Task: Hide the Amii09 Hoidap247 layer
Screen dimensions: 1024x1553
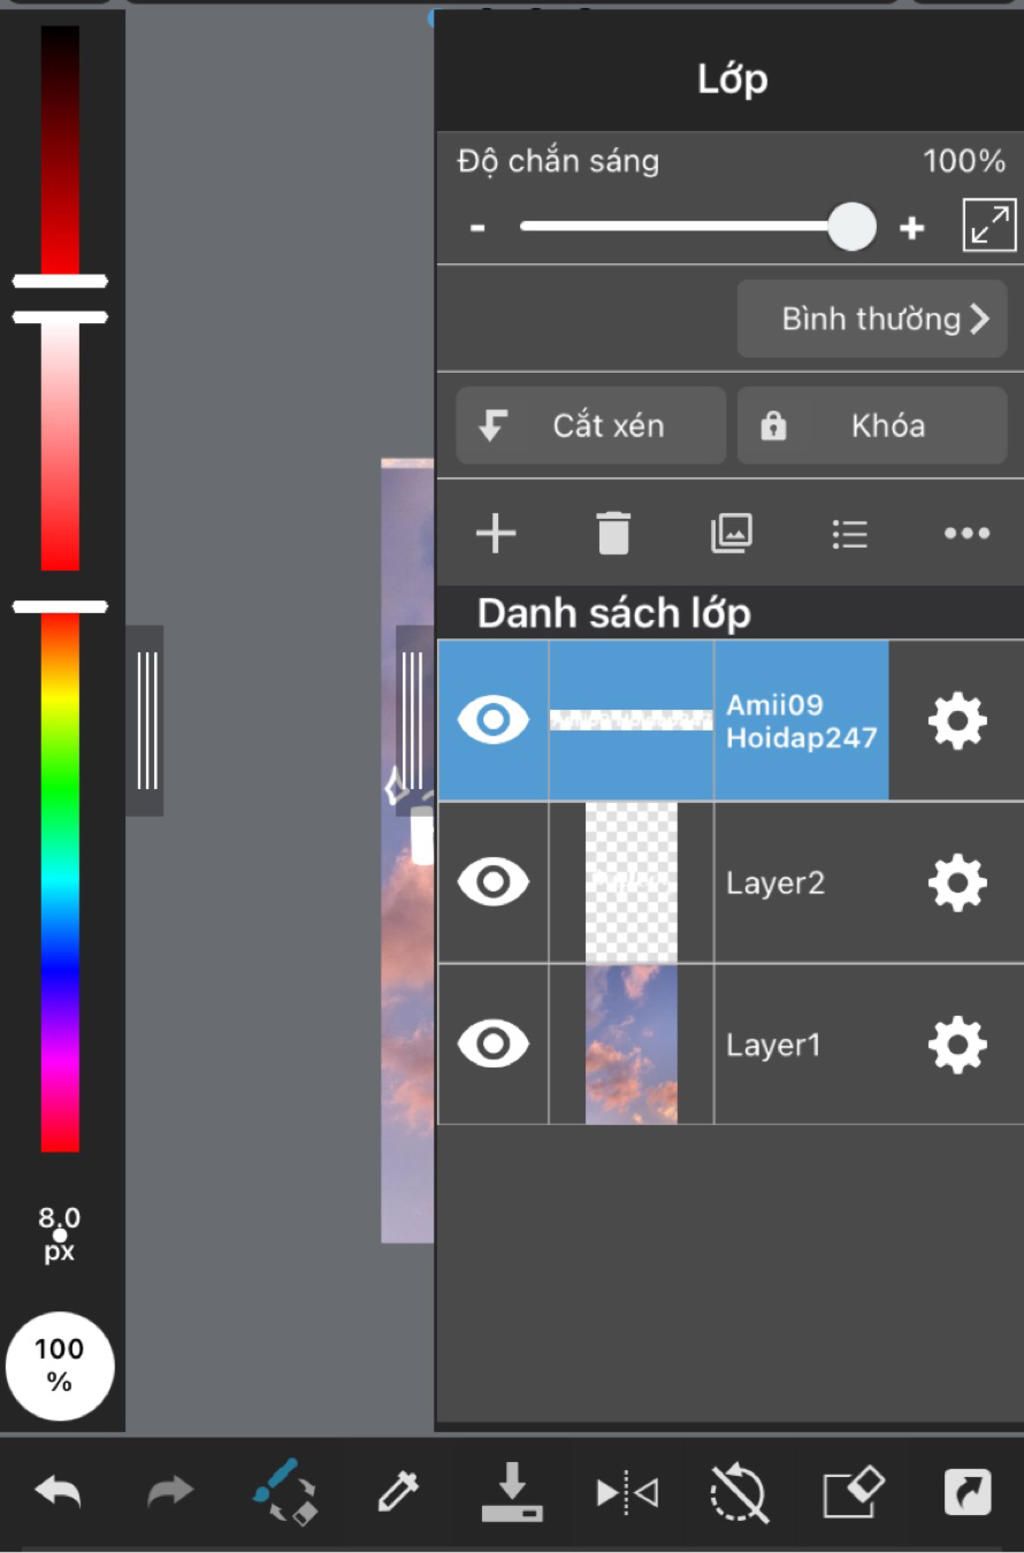Action: pos(493,719)
